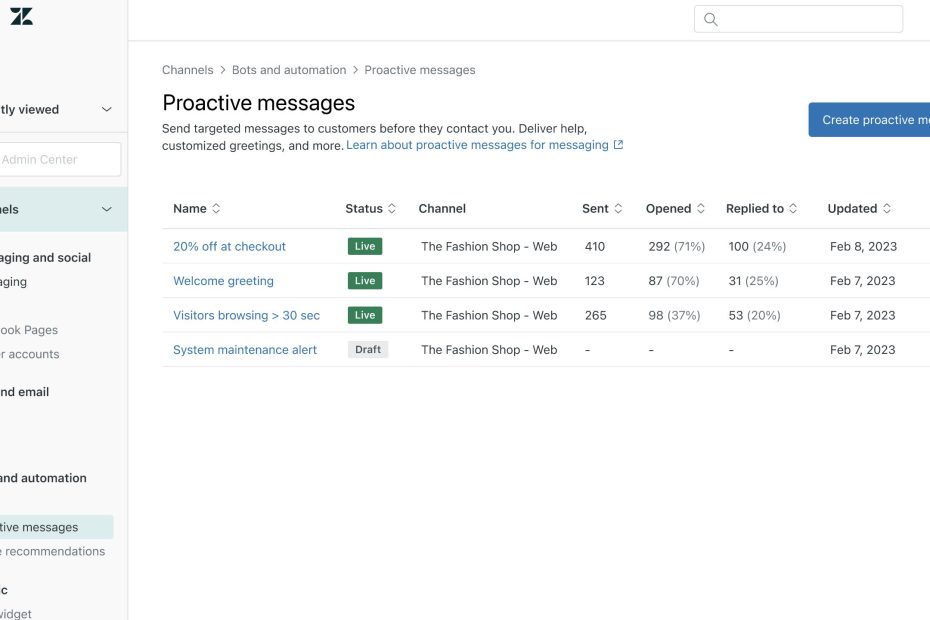Go to Bots and automation breadcrumb

(289, 70)
